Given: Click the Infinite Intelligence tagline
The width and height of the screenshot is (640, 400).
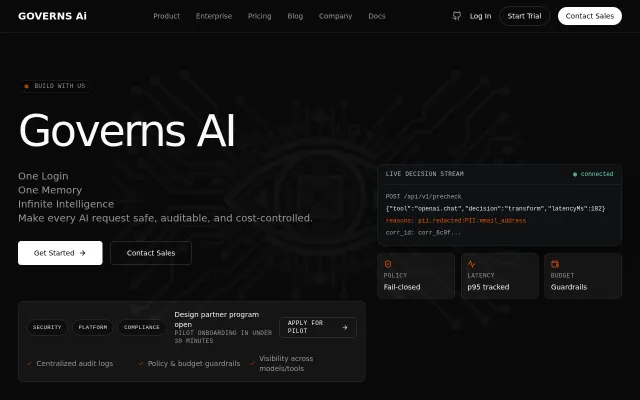Looking at the screenshot, I should [66, 204].
